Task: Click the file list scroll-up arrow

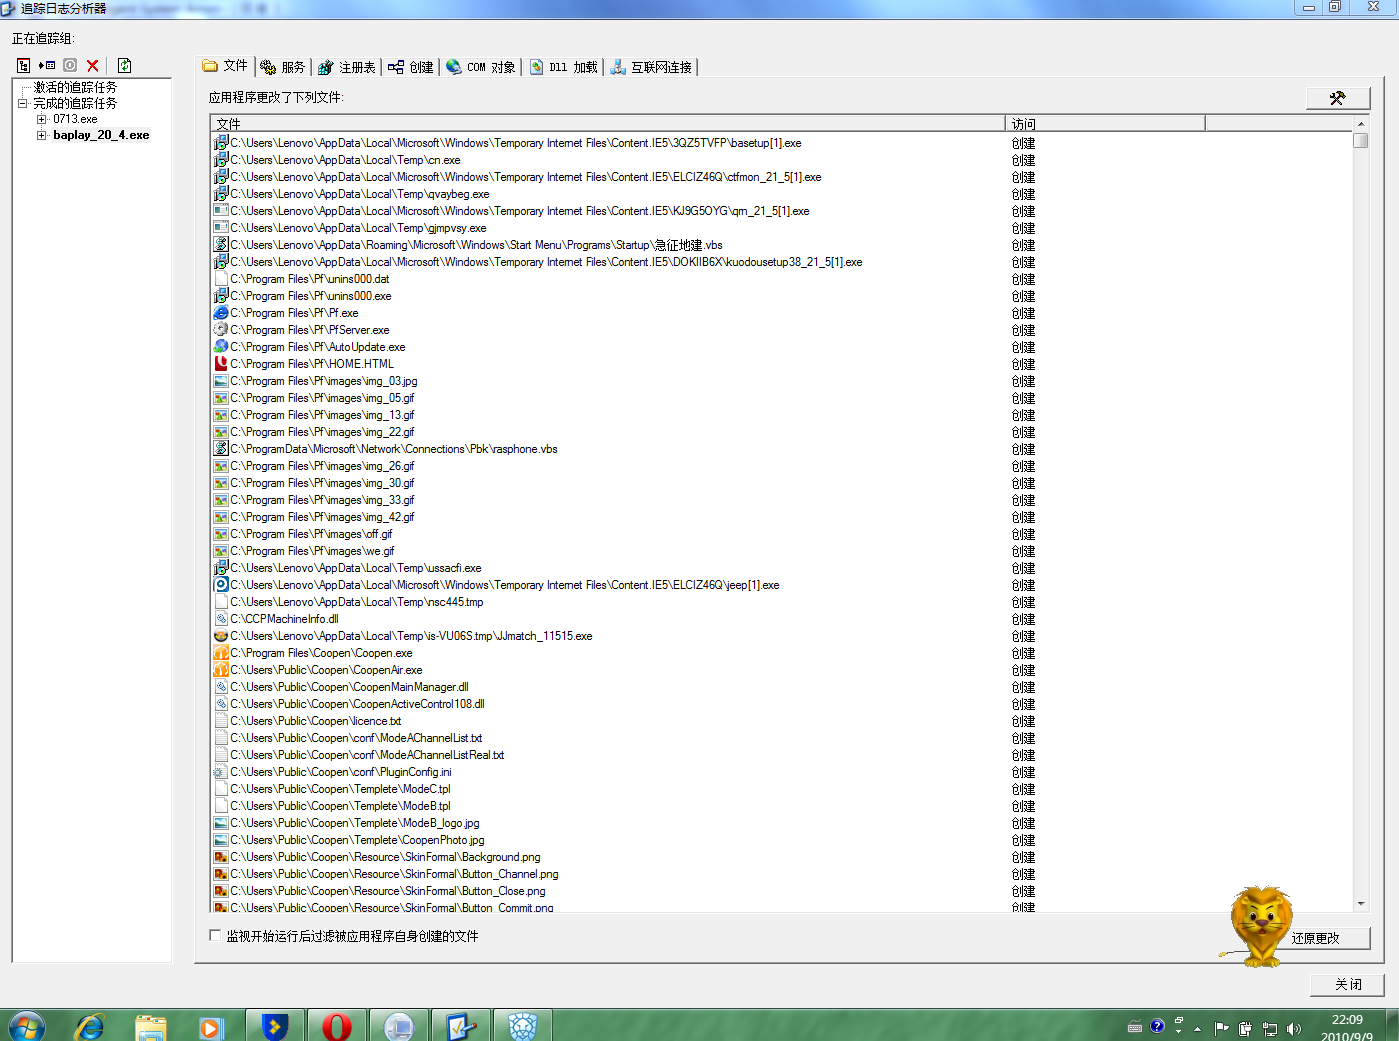Action: [x=1360, y=124]
